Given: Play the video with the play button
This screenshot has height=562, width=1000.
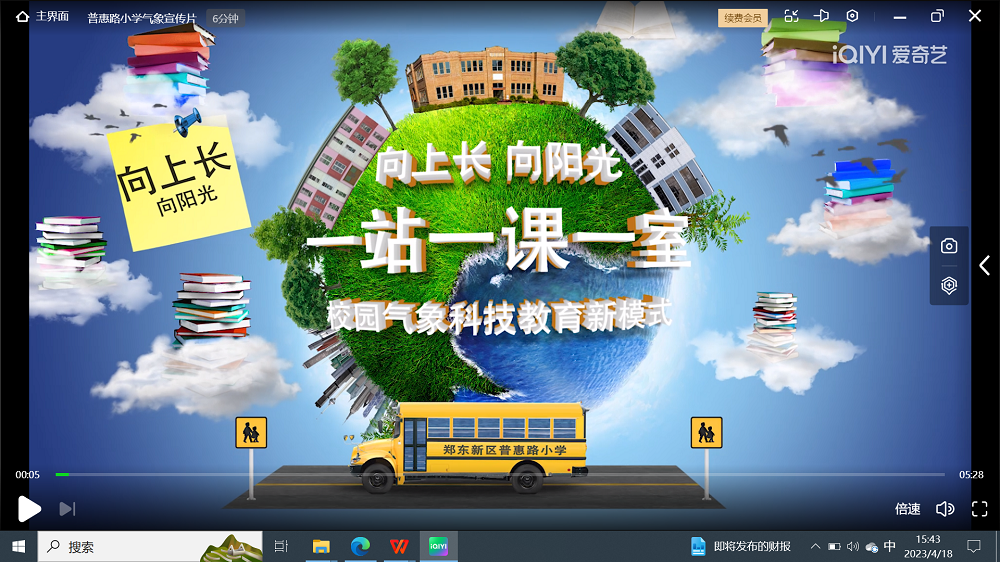Looking at the screenshot, I should pos(29,509).
